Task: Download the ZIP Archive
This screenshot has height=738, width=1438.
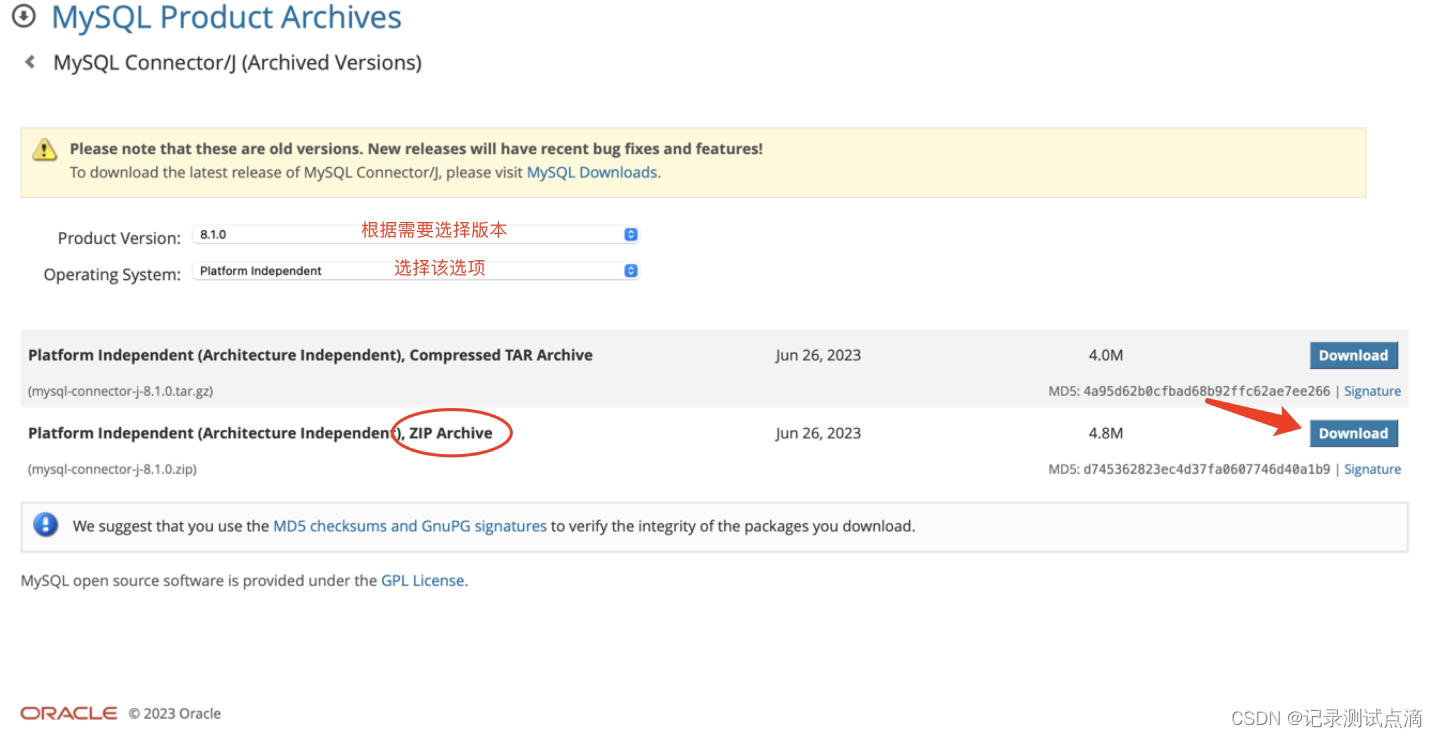Action: (1353, 433)
